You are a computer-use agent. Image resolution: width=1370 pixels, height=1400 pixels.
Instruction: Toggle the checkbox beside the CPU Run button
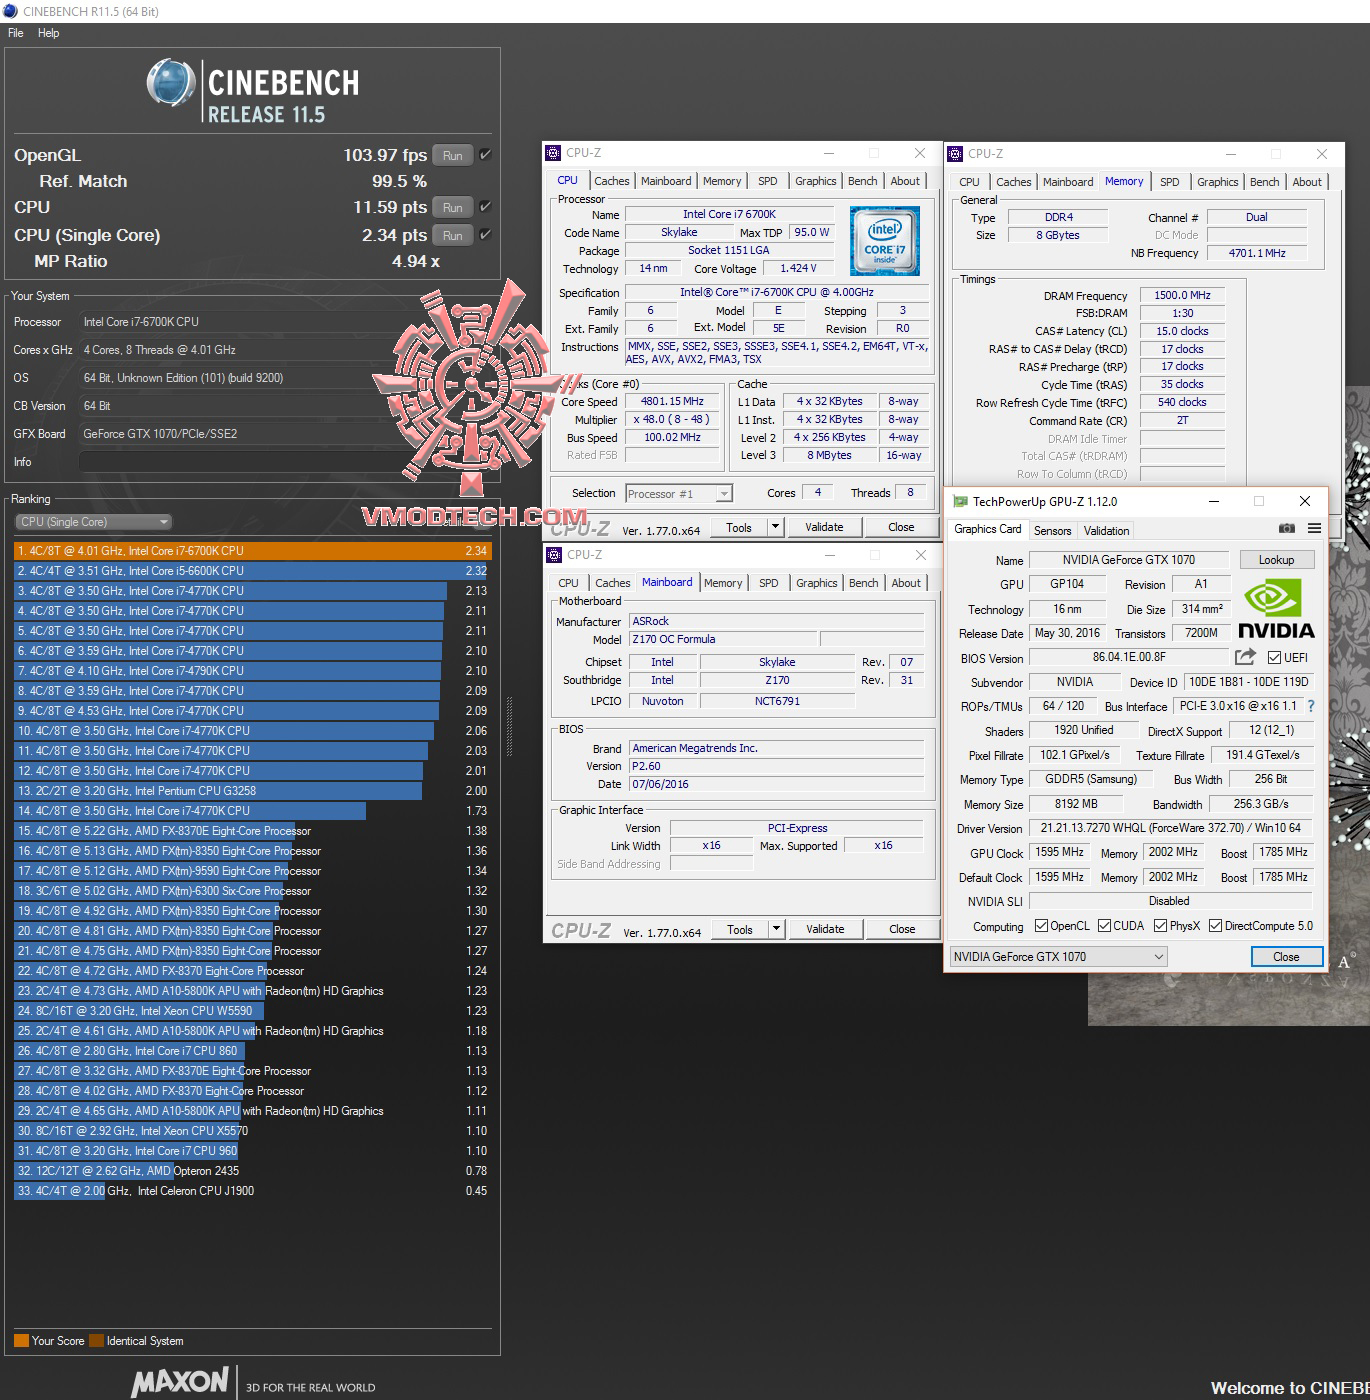coord(485,207)
